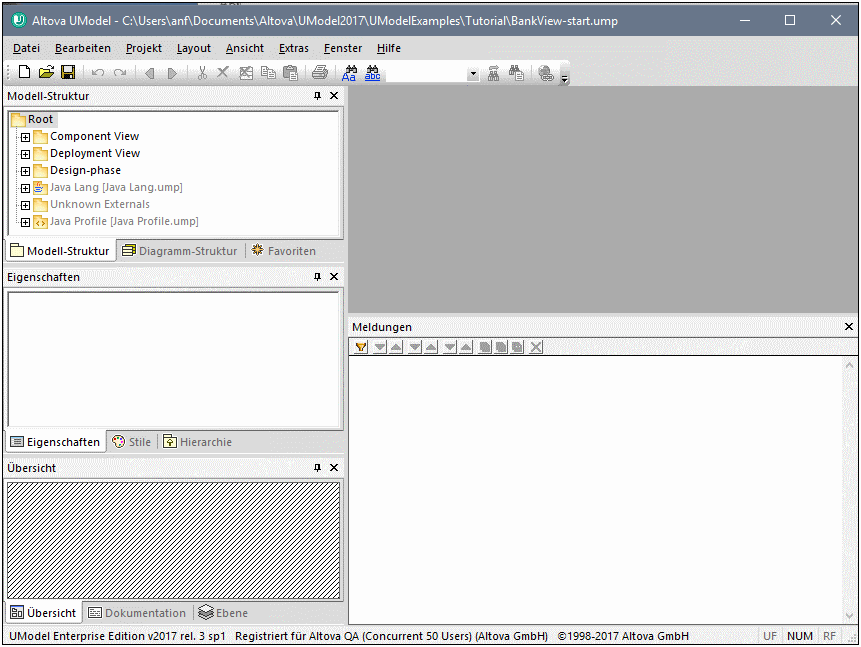861x647 pixels.
Task: Click the New file toolbar icon
Action: (25, 73)
